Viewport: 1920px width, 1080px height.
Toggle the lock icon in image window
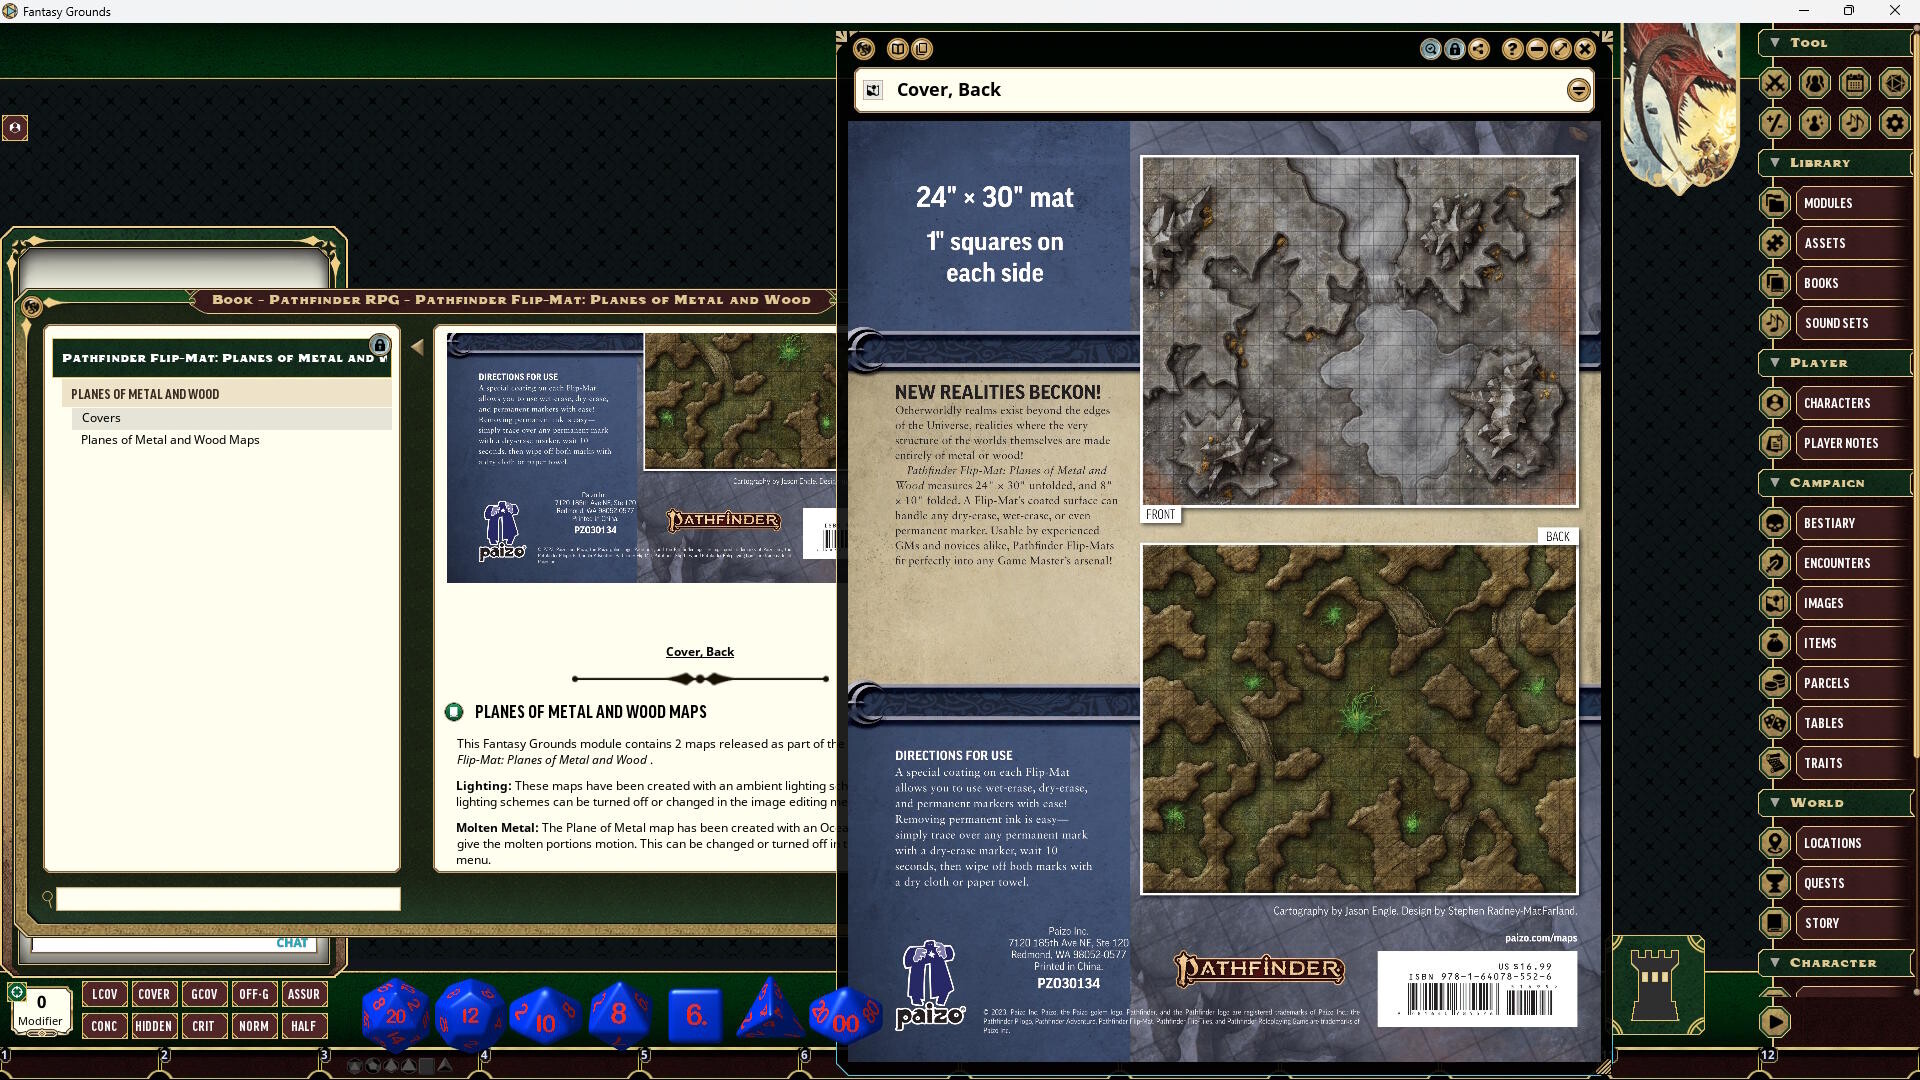click(1455, 49)
